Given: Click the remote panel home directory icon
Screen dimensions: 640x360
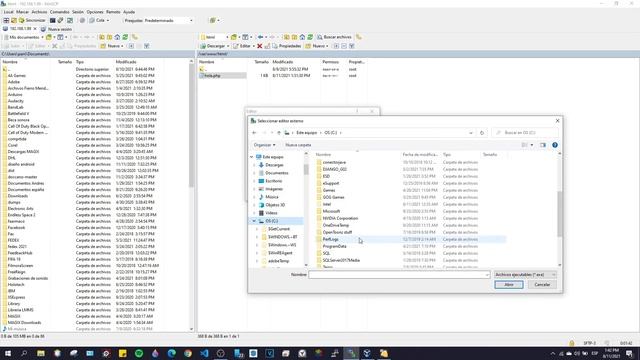Looking at the screenshot, I should [302, 37].
